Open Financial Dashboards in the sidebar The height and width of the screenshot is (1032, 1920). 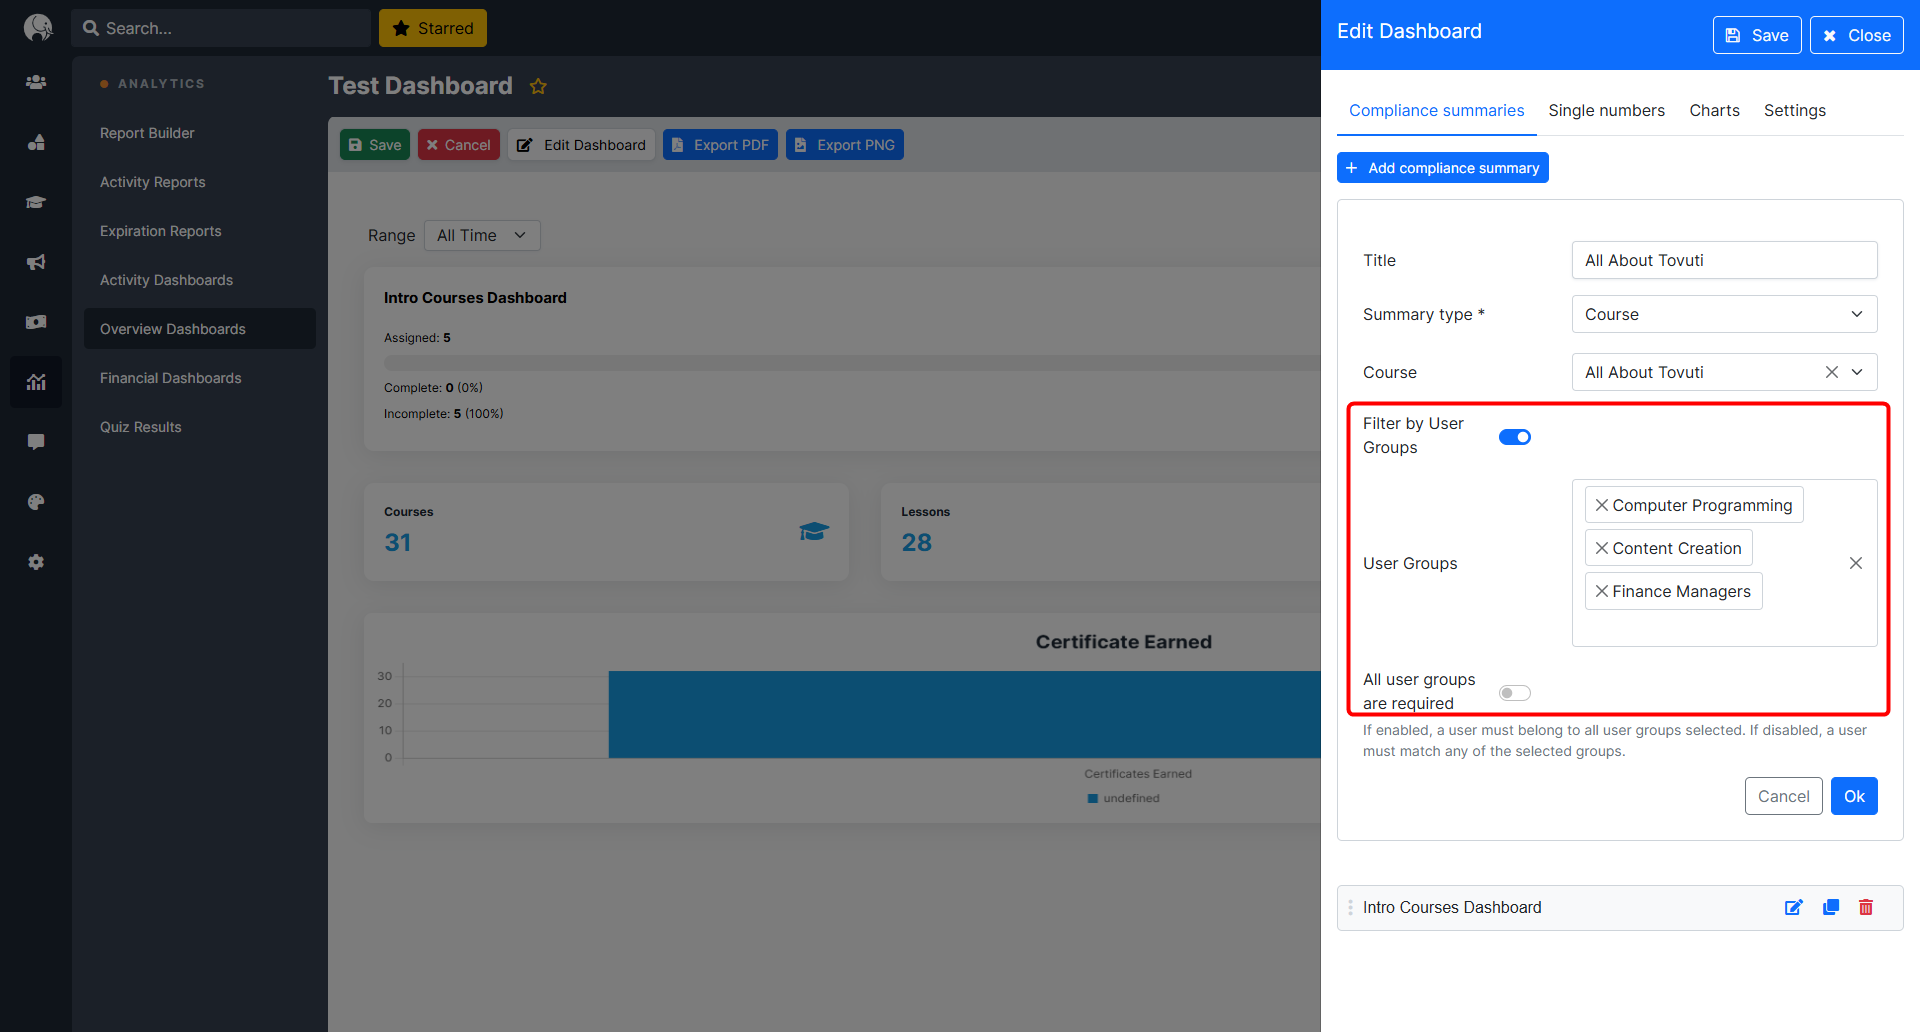tap(171, 378)
